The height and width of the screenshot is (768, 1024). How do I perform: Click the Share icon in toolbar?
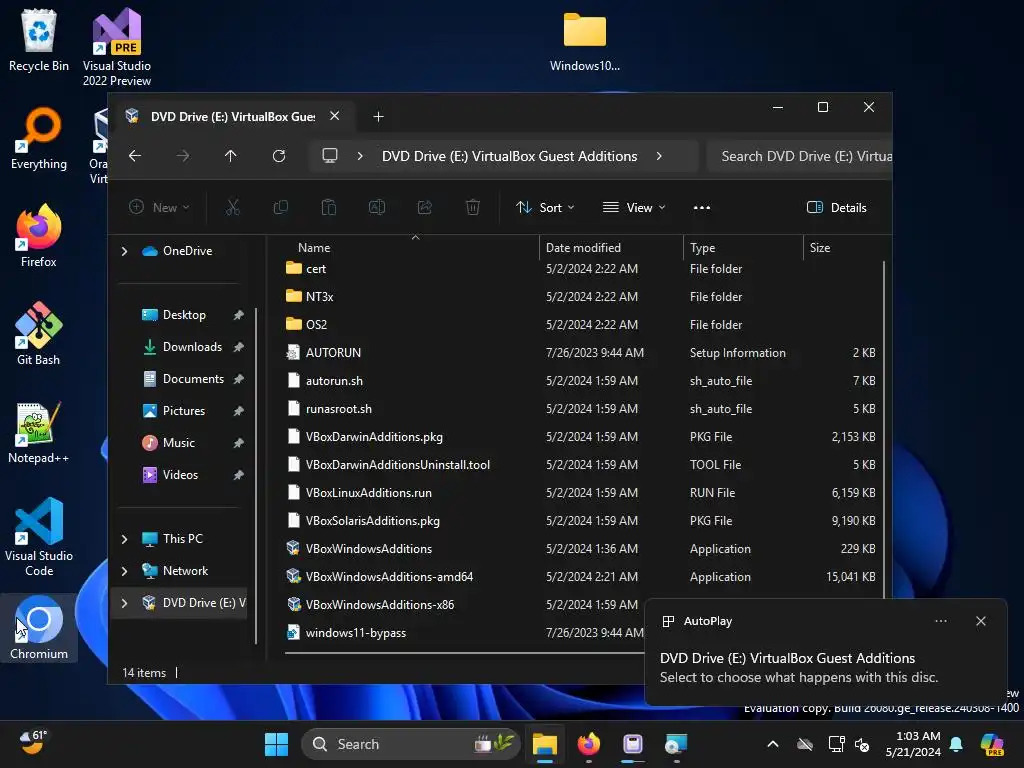[x=424, y=208]
